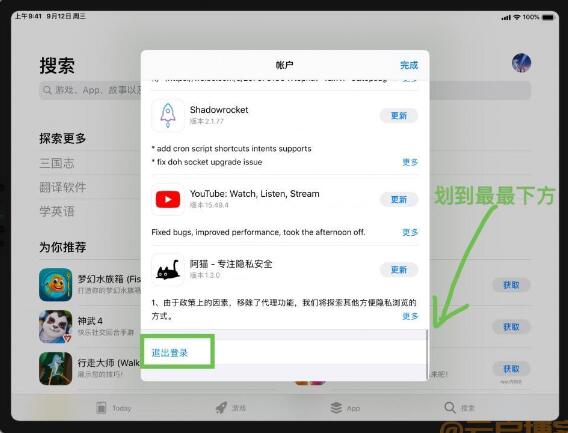Image resolution: width=568 pixels, height=433 pixels.
Task: Get 梦幻水族箱 with 获取 button
Action: pos(511,285)
